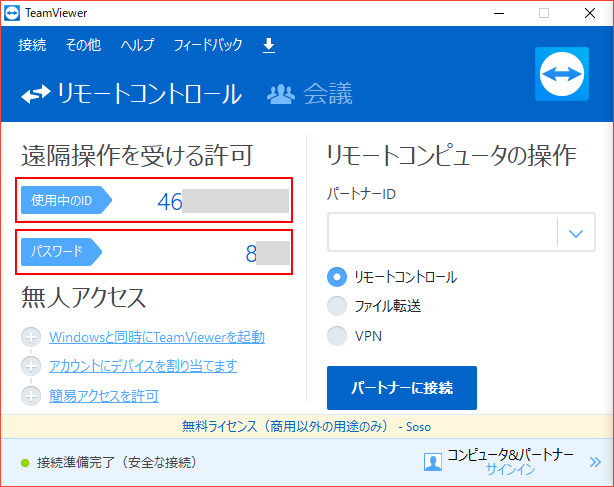This screenshot has height=487, width=614.
Task: Click the パスワード blue label
Action: pos(61,252)
